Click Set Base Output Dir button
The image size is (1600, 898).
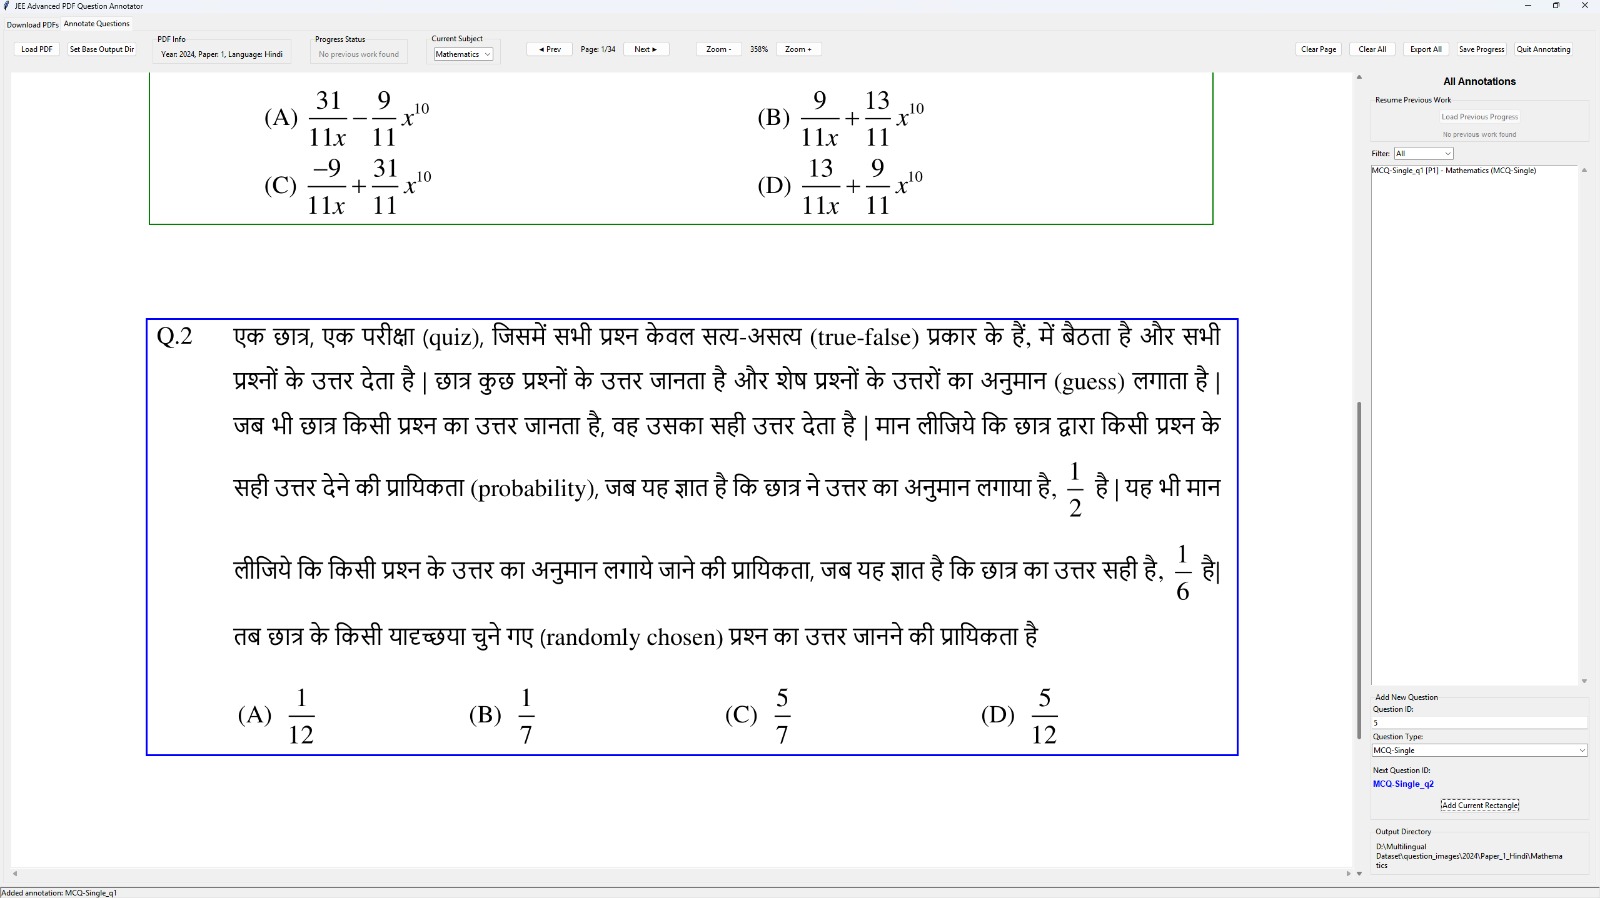[x=102, y=49]
